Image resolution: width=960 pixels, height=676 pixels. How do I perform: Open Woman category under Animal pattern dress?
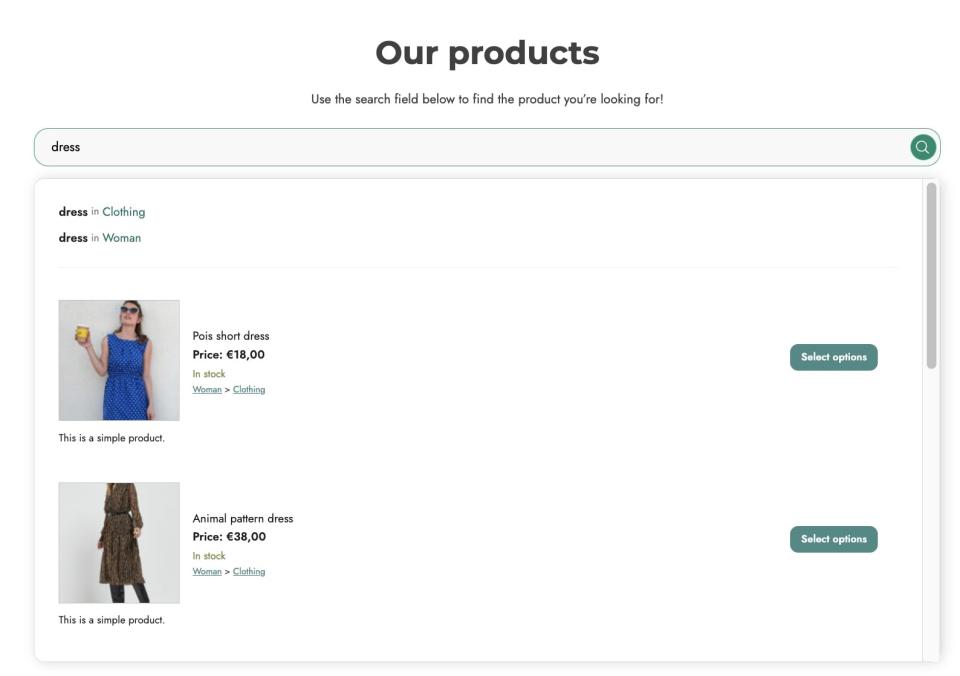tap(207, 572)
